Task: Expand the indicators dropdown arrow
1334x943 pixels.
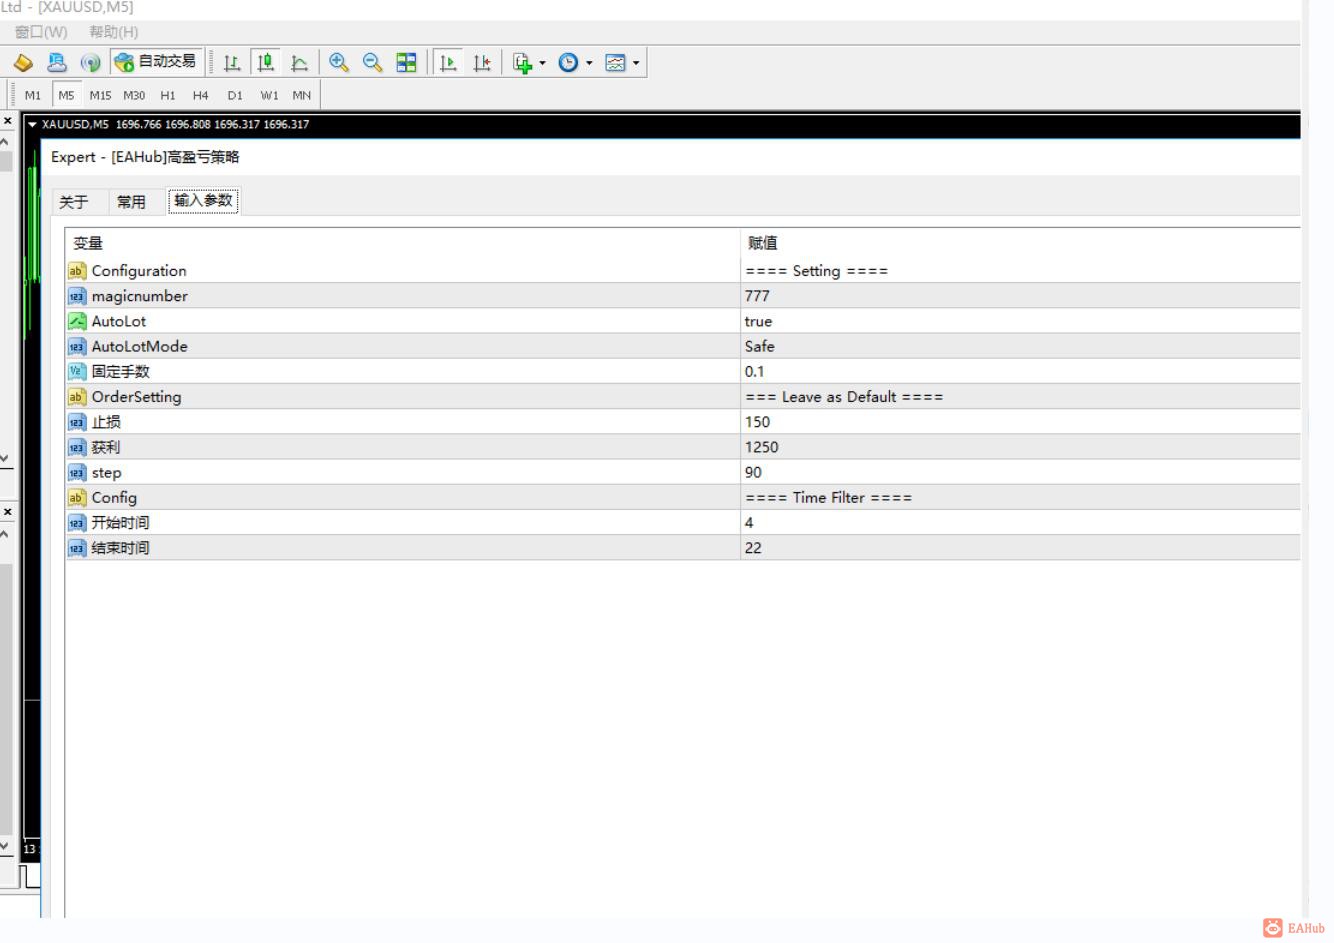Action: click(543, 63)
